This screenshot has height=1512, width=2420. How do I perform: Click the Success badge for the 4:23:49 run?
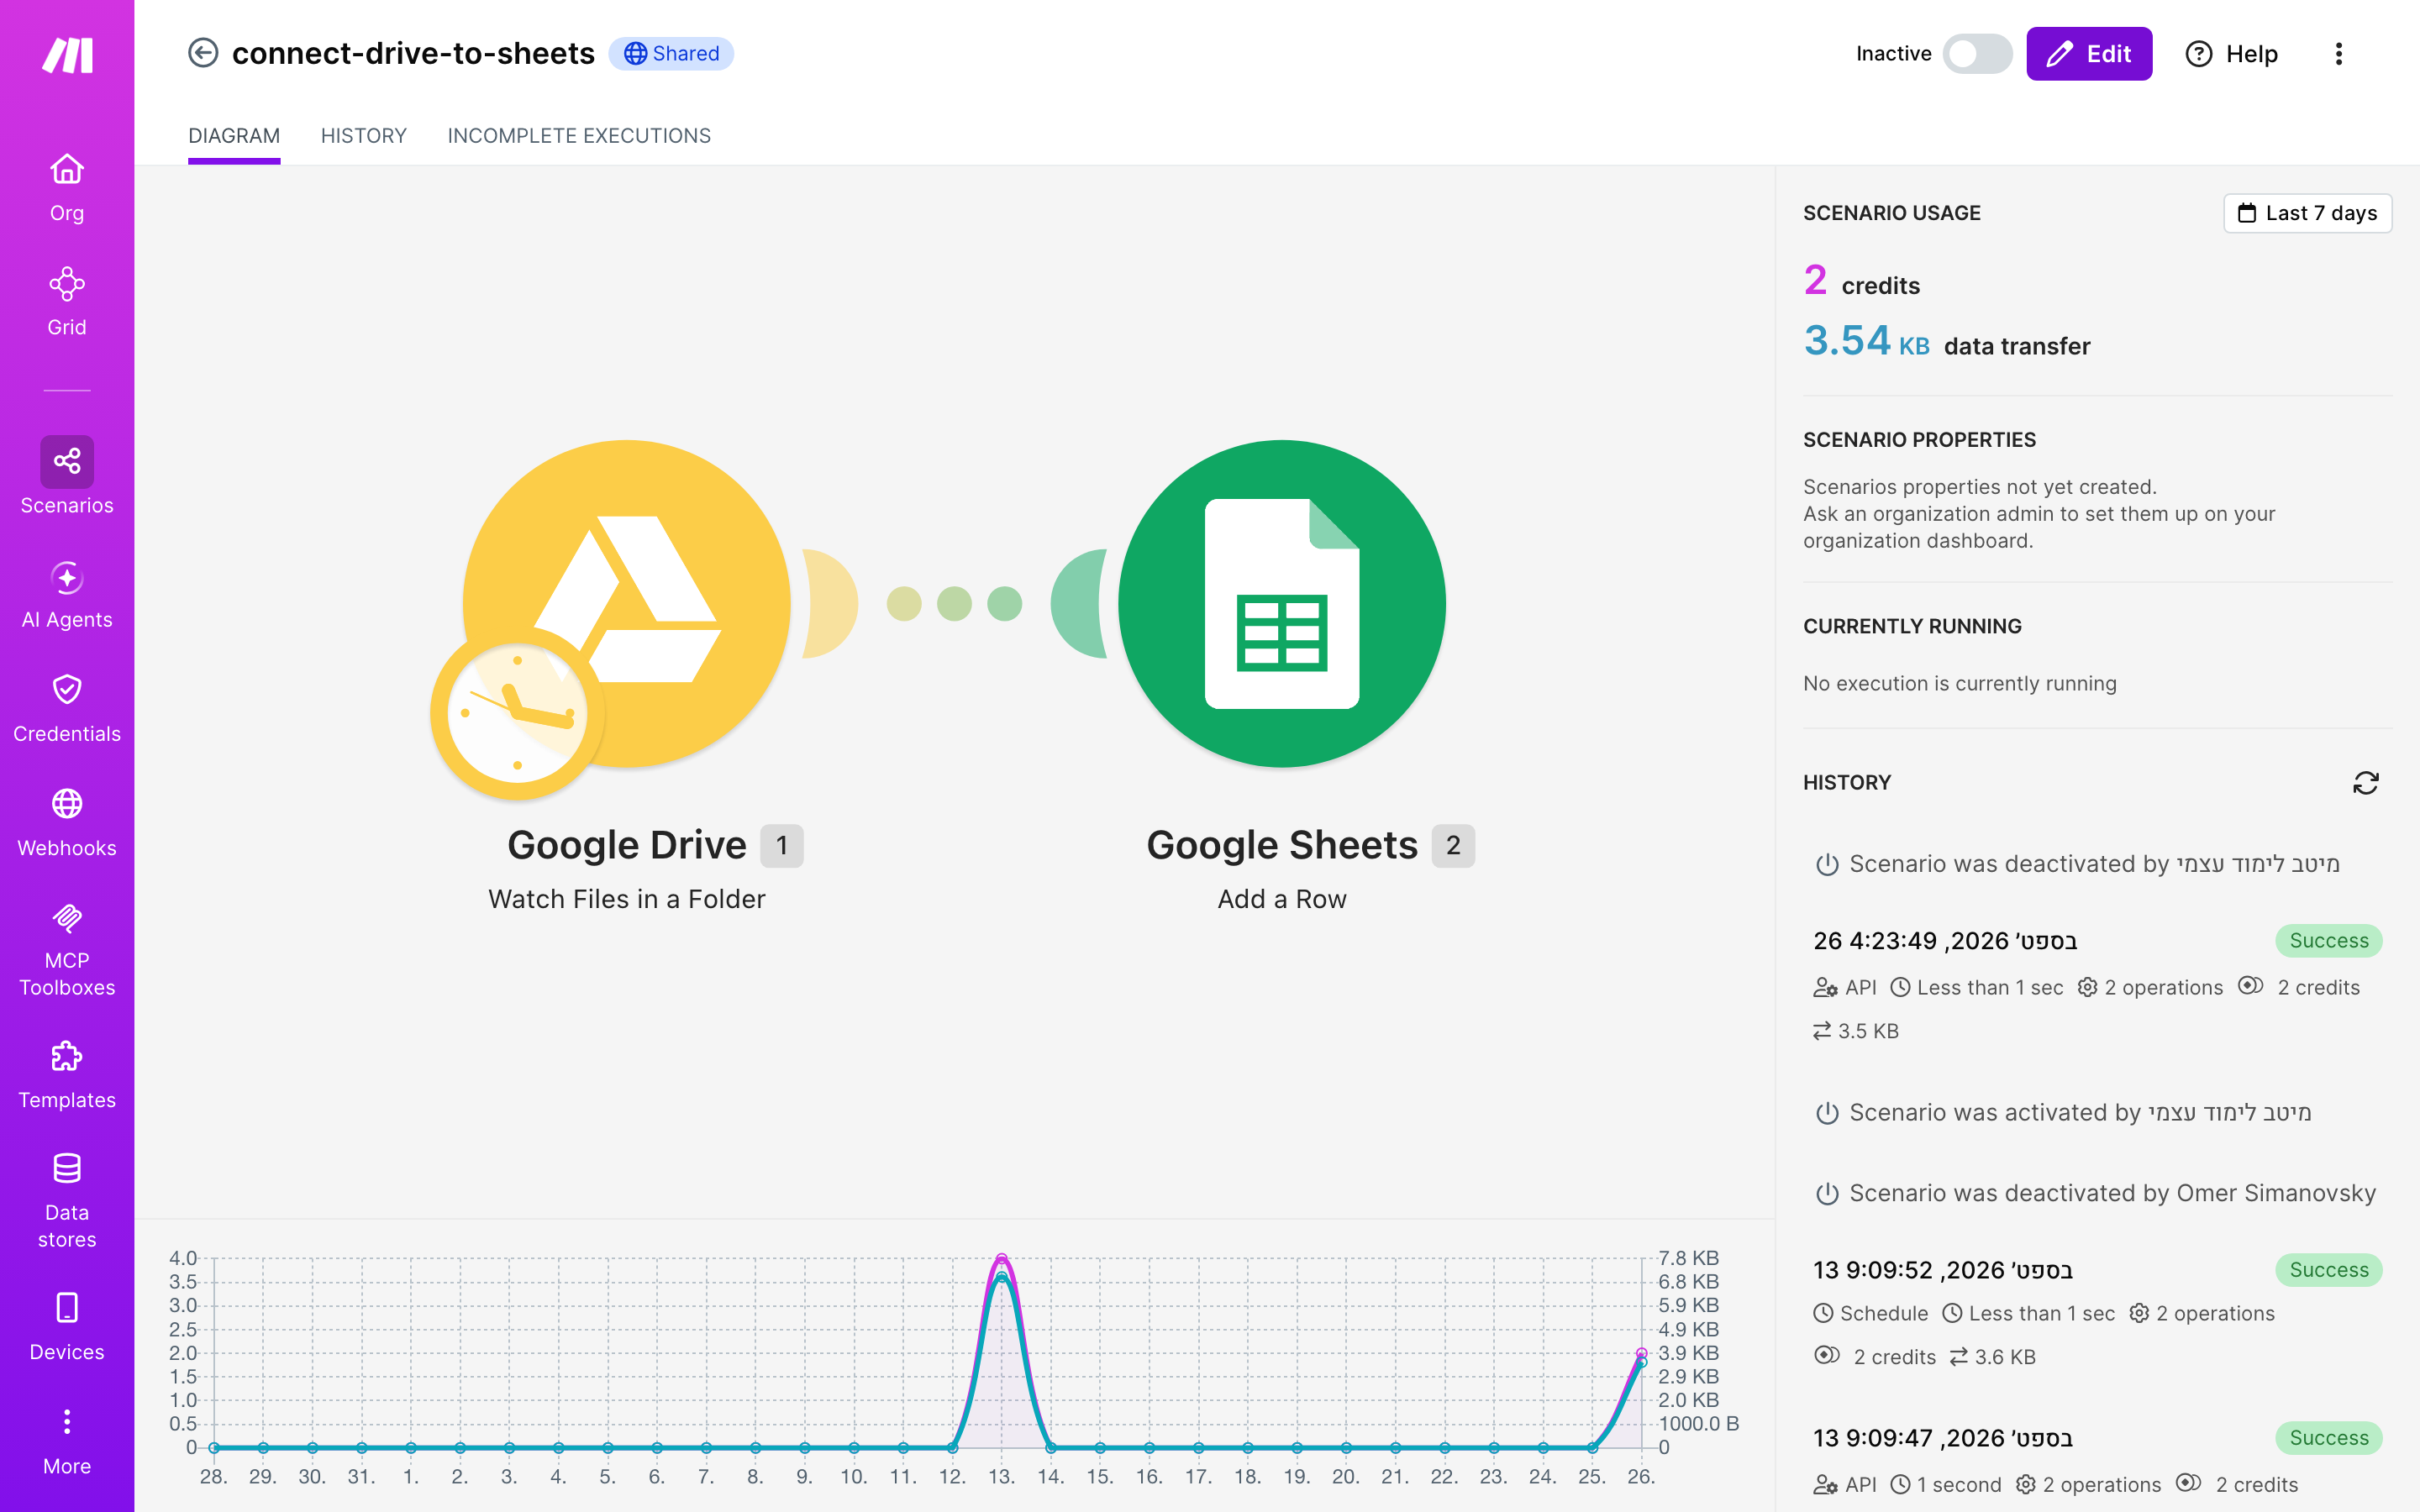tap(2328, 941)
